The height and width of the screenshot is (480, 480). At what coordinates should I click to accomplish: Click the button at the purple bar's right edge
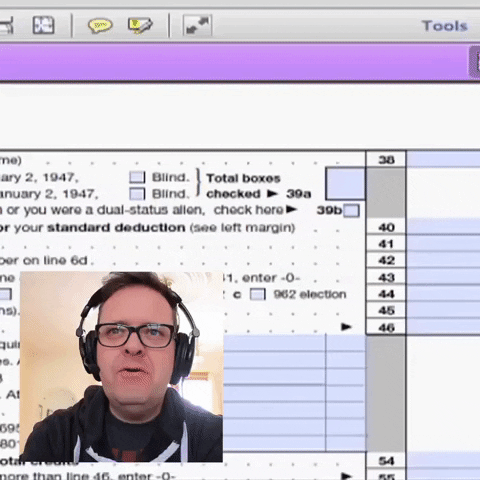[x=475, y=63]
